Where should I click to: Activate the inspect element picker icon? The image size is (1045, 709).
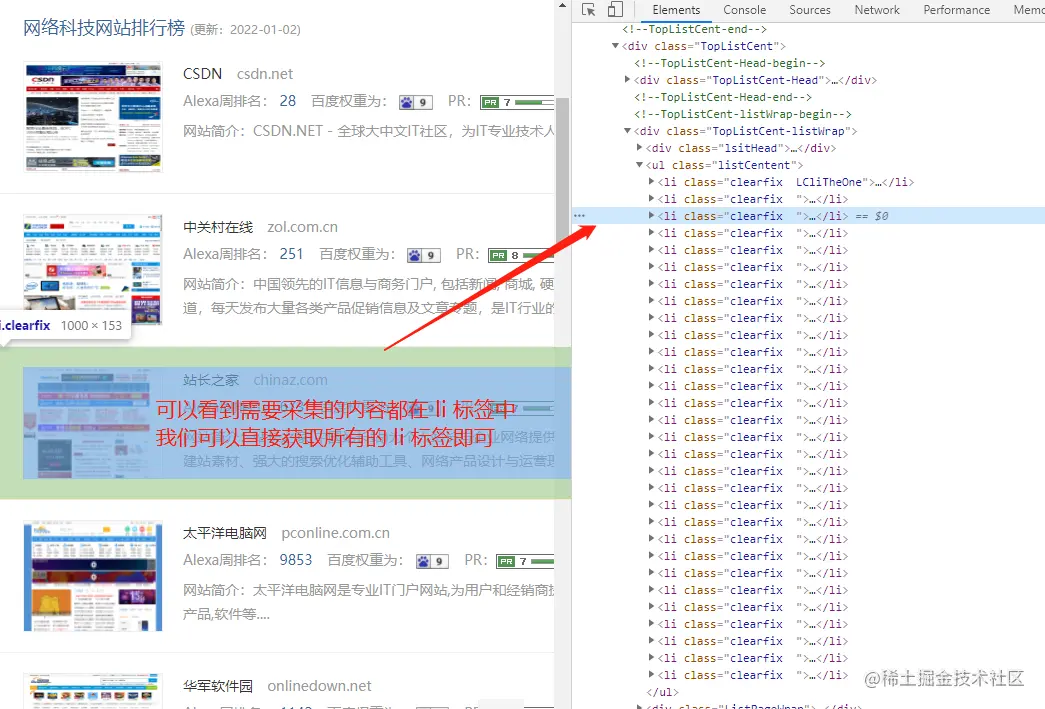[588, 9]
